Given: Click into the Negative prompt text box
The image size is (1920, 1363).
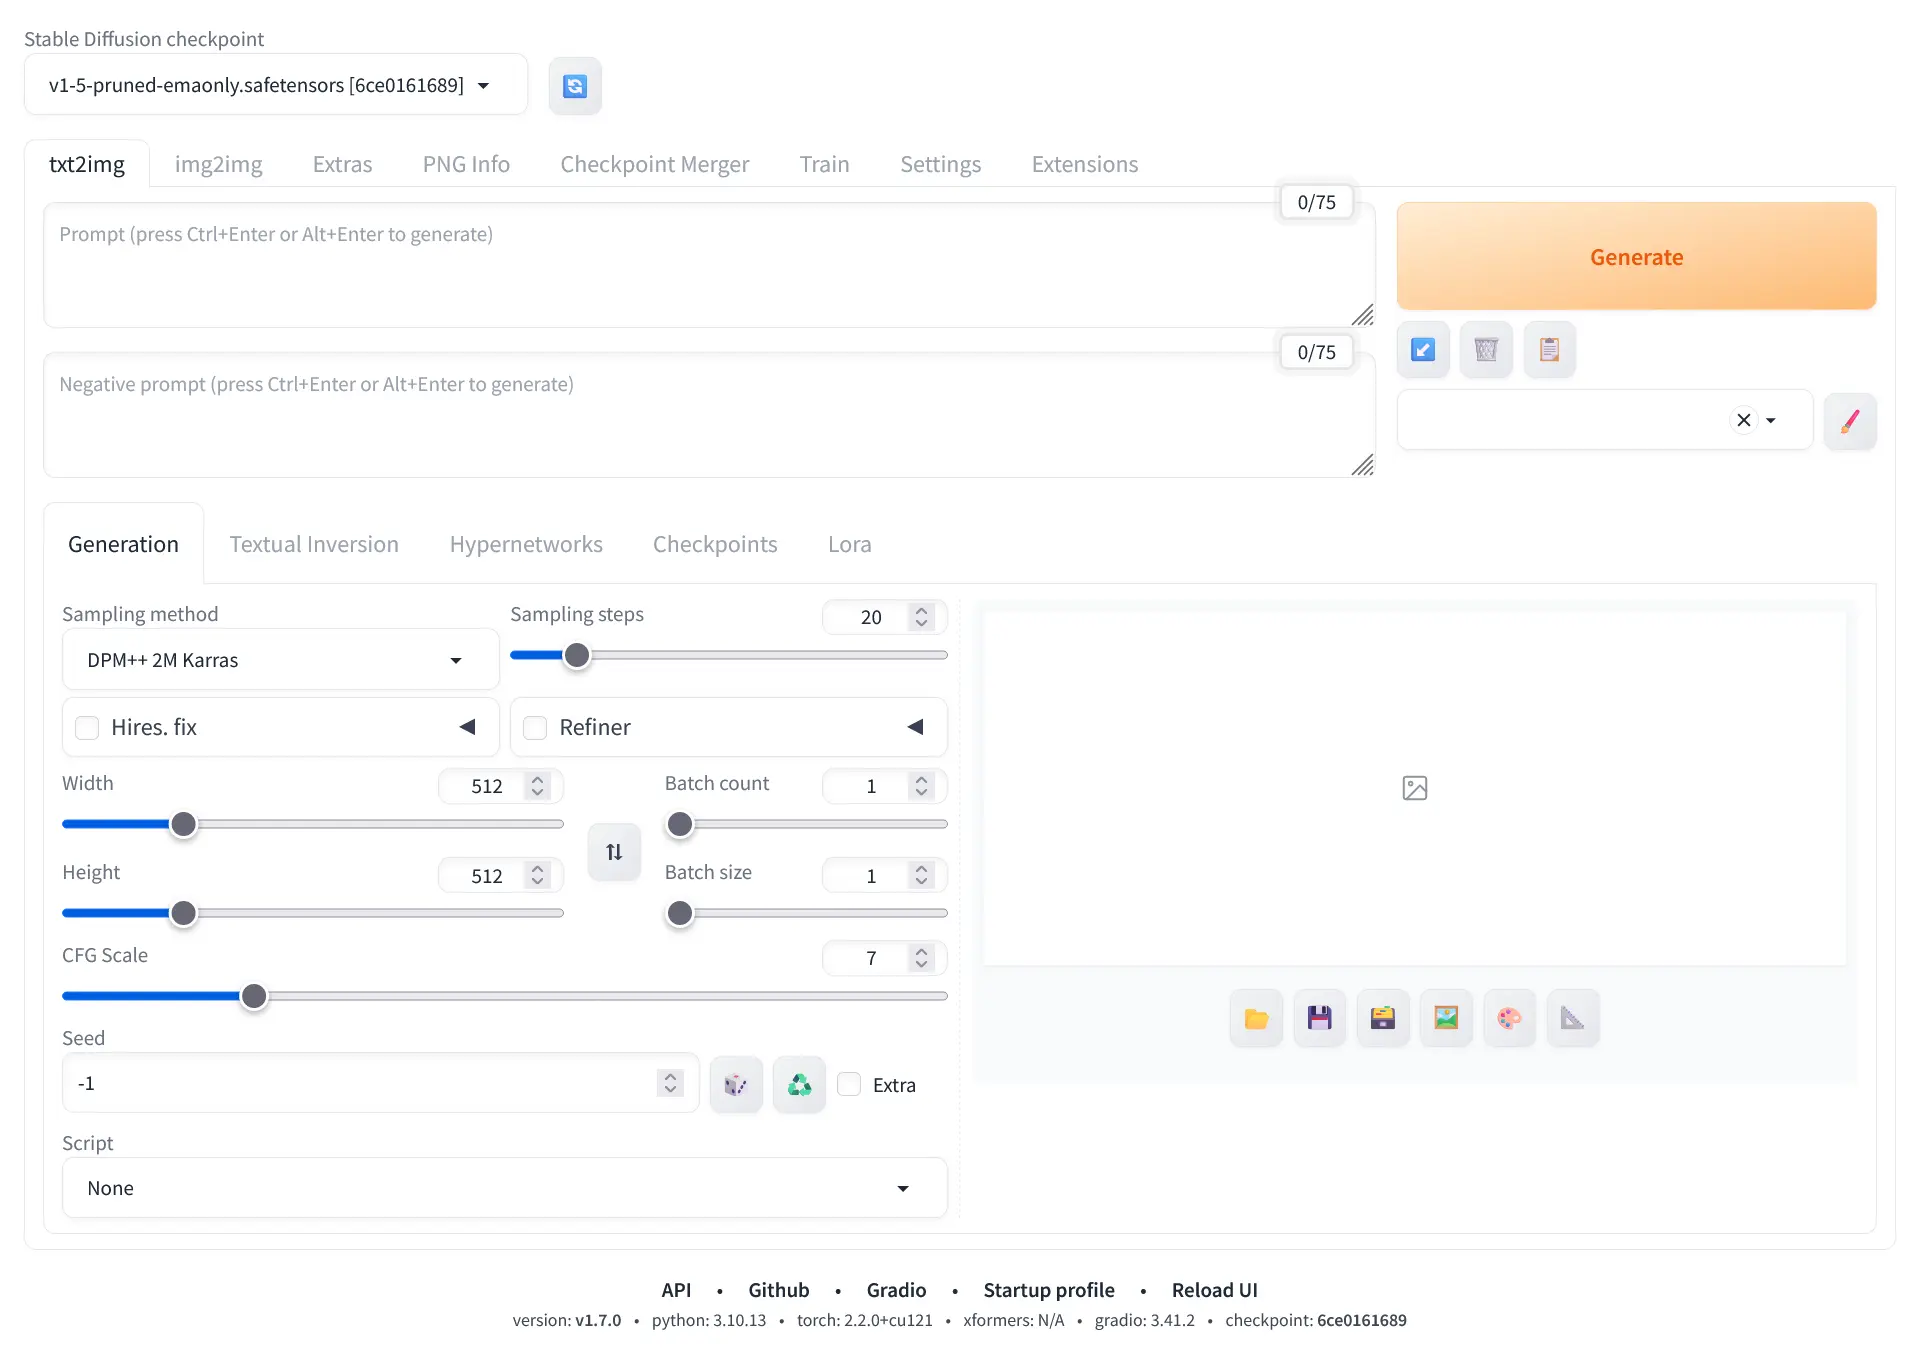Looking at the screenshot, I should click(710, 415).
